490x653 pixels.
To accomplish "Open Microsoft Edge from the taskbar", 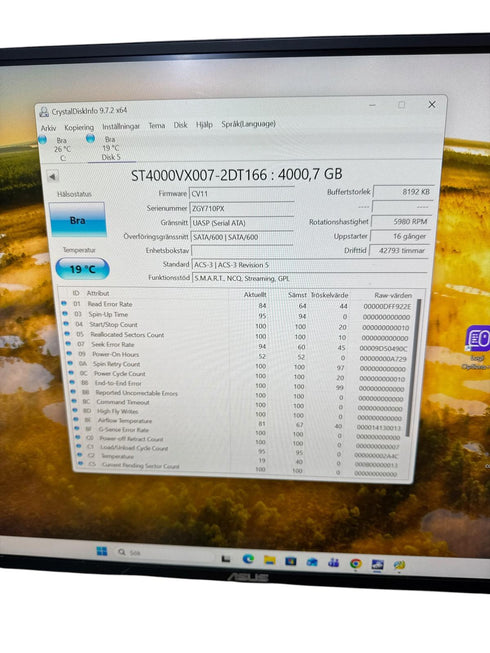I will pyautogui.click(x=248, y=558).
